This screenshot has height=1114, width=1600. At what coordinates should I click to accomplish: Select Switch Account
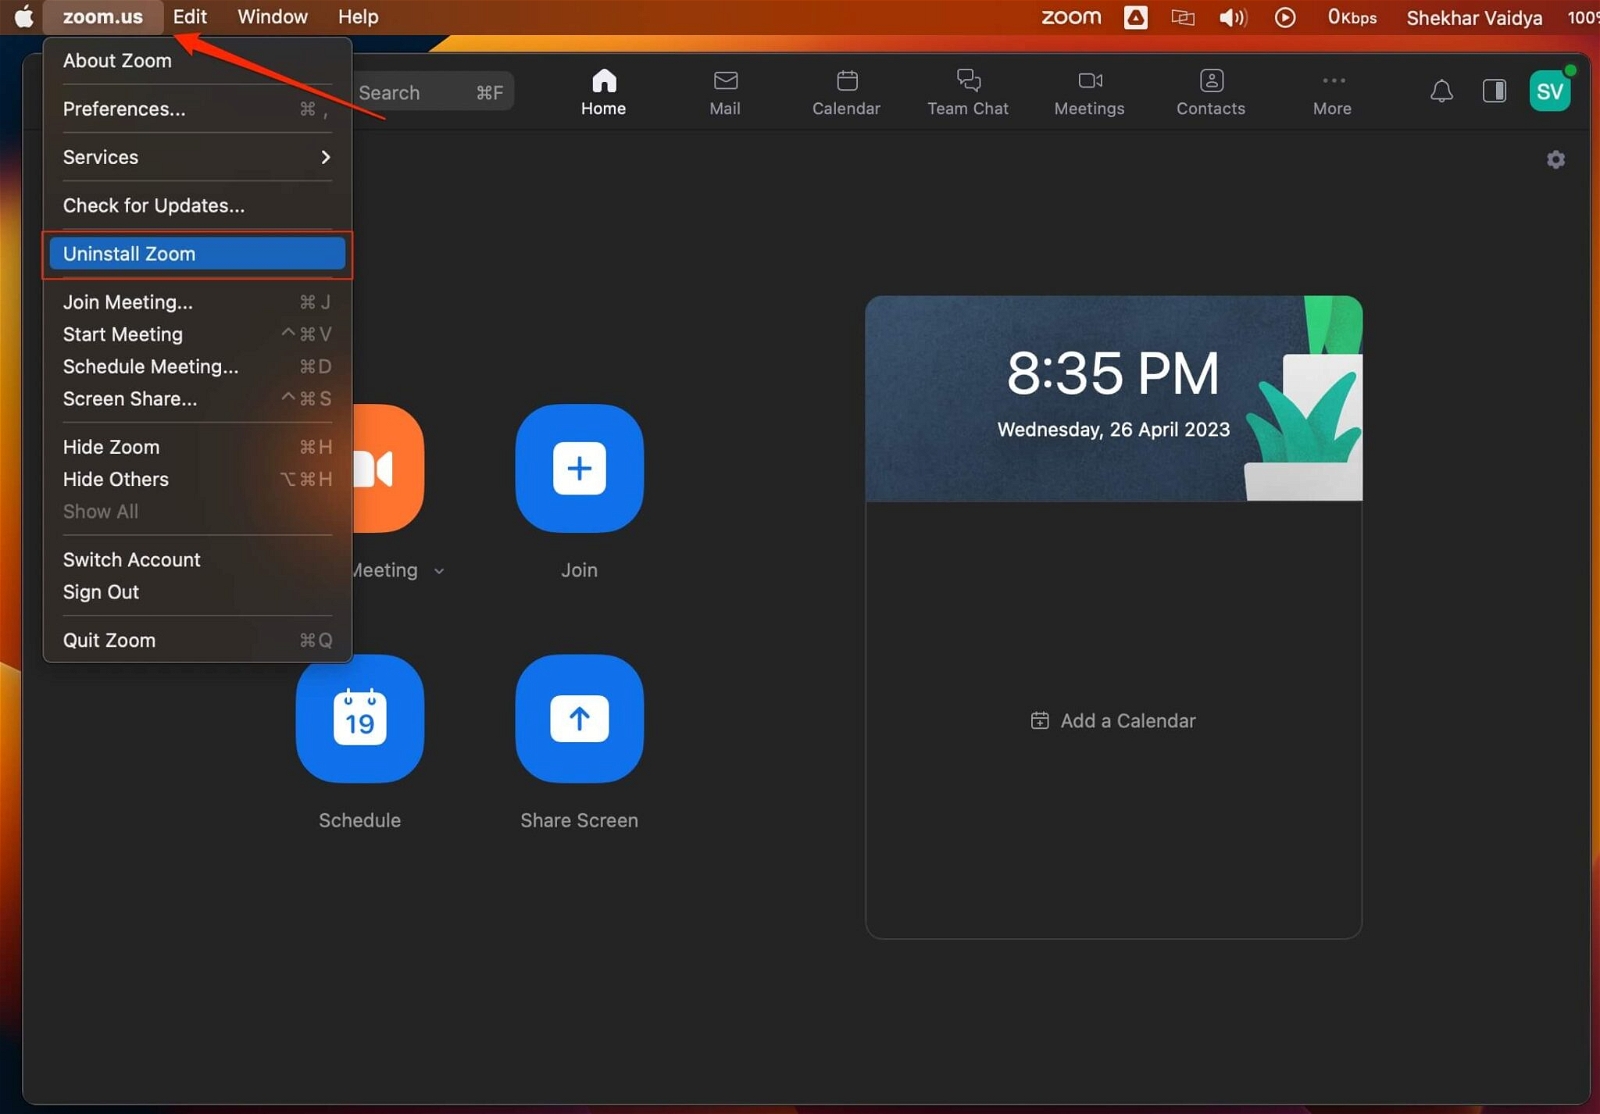point(197,560)
